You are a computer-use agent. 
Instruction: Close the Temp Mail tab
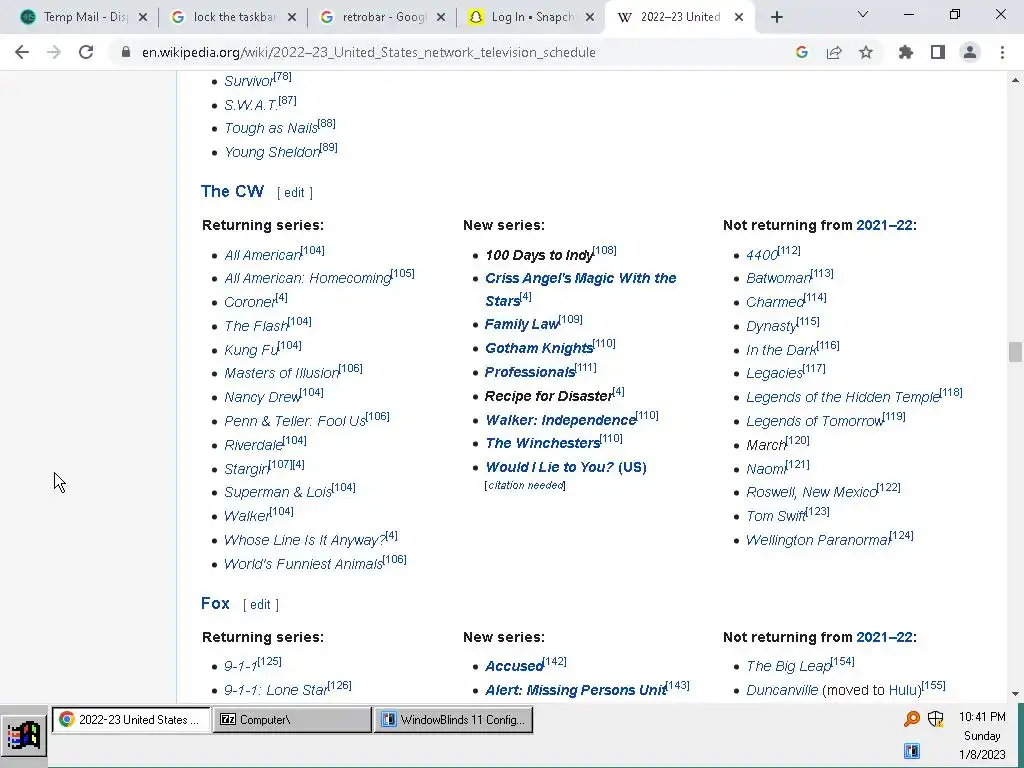pos(143,18)
